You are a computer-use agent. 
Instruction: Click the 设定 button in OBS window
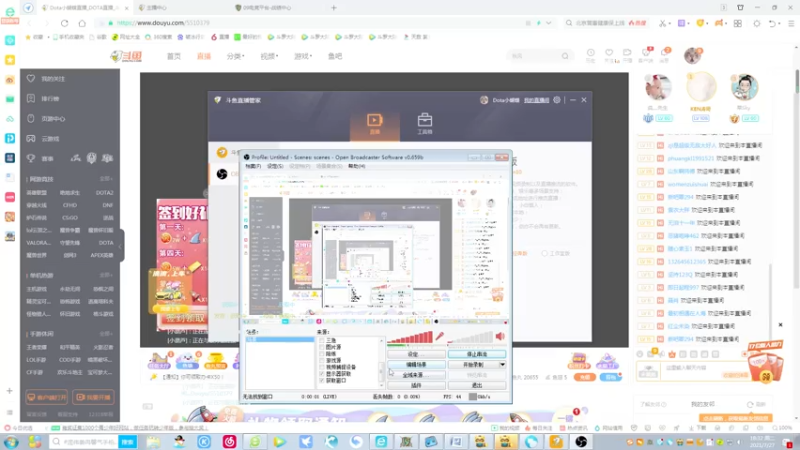tap(416, 354)
